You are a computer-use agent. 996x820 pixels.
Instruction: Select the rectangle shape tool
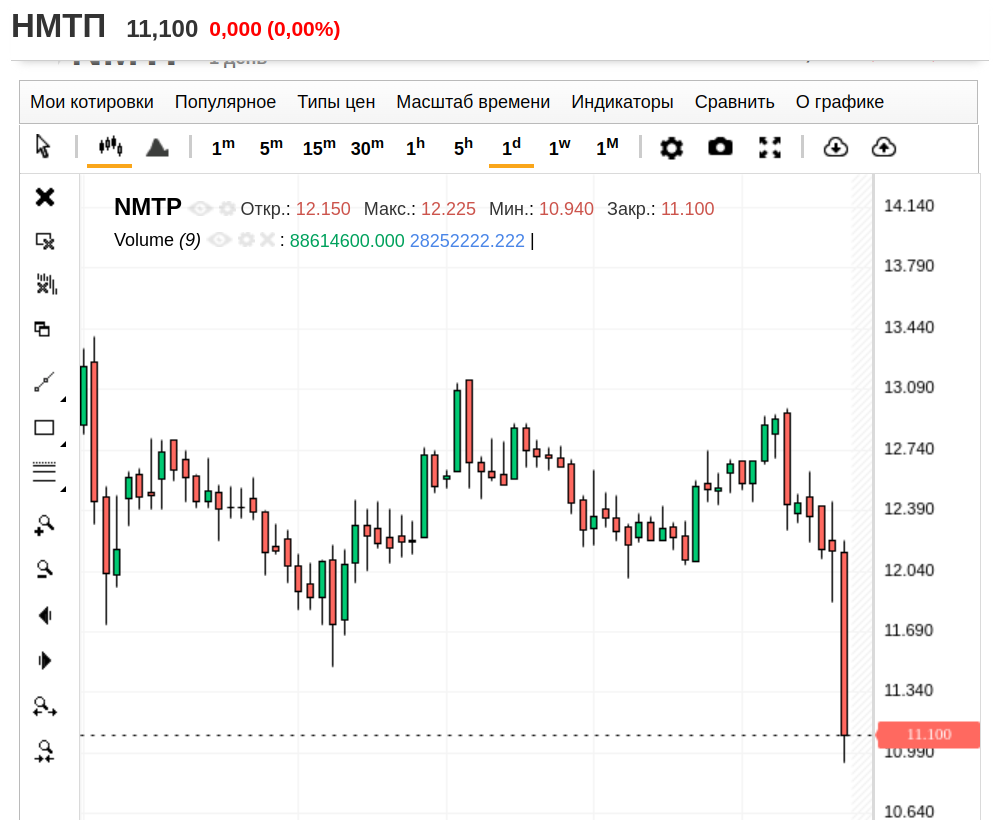coord(44,427)
